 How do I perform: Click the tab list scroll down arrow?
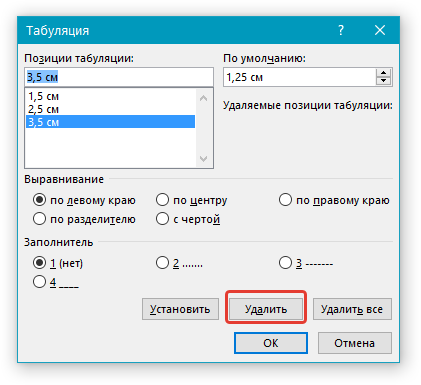(x=203, y=159)
